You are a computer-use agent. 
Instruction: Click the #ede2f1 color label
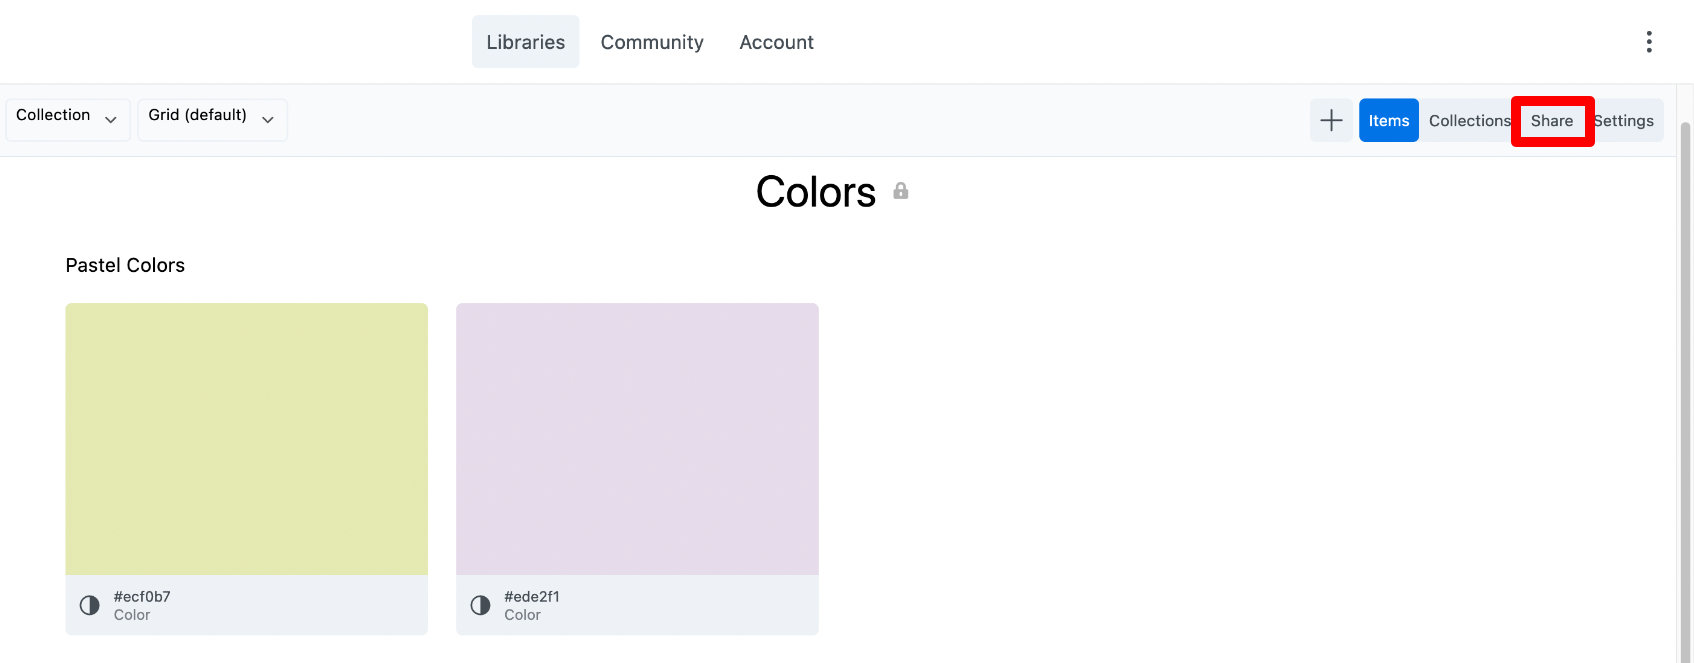pyautogui.click(x=532, y=597)
